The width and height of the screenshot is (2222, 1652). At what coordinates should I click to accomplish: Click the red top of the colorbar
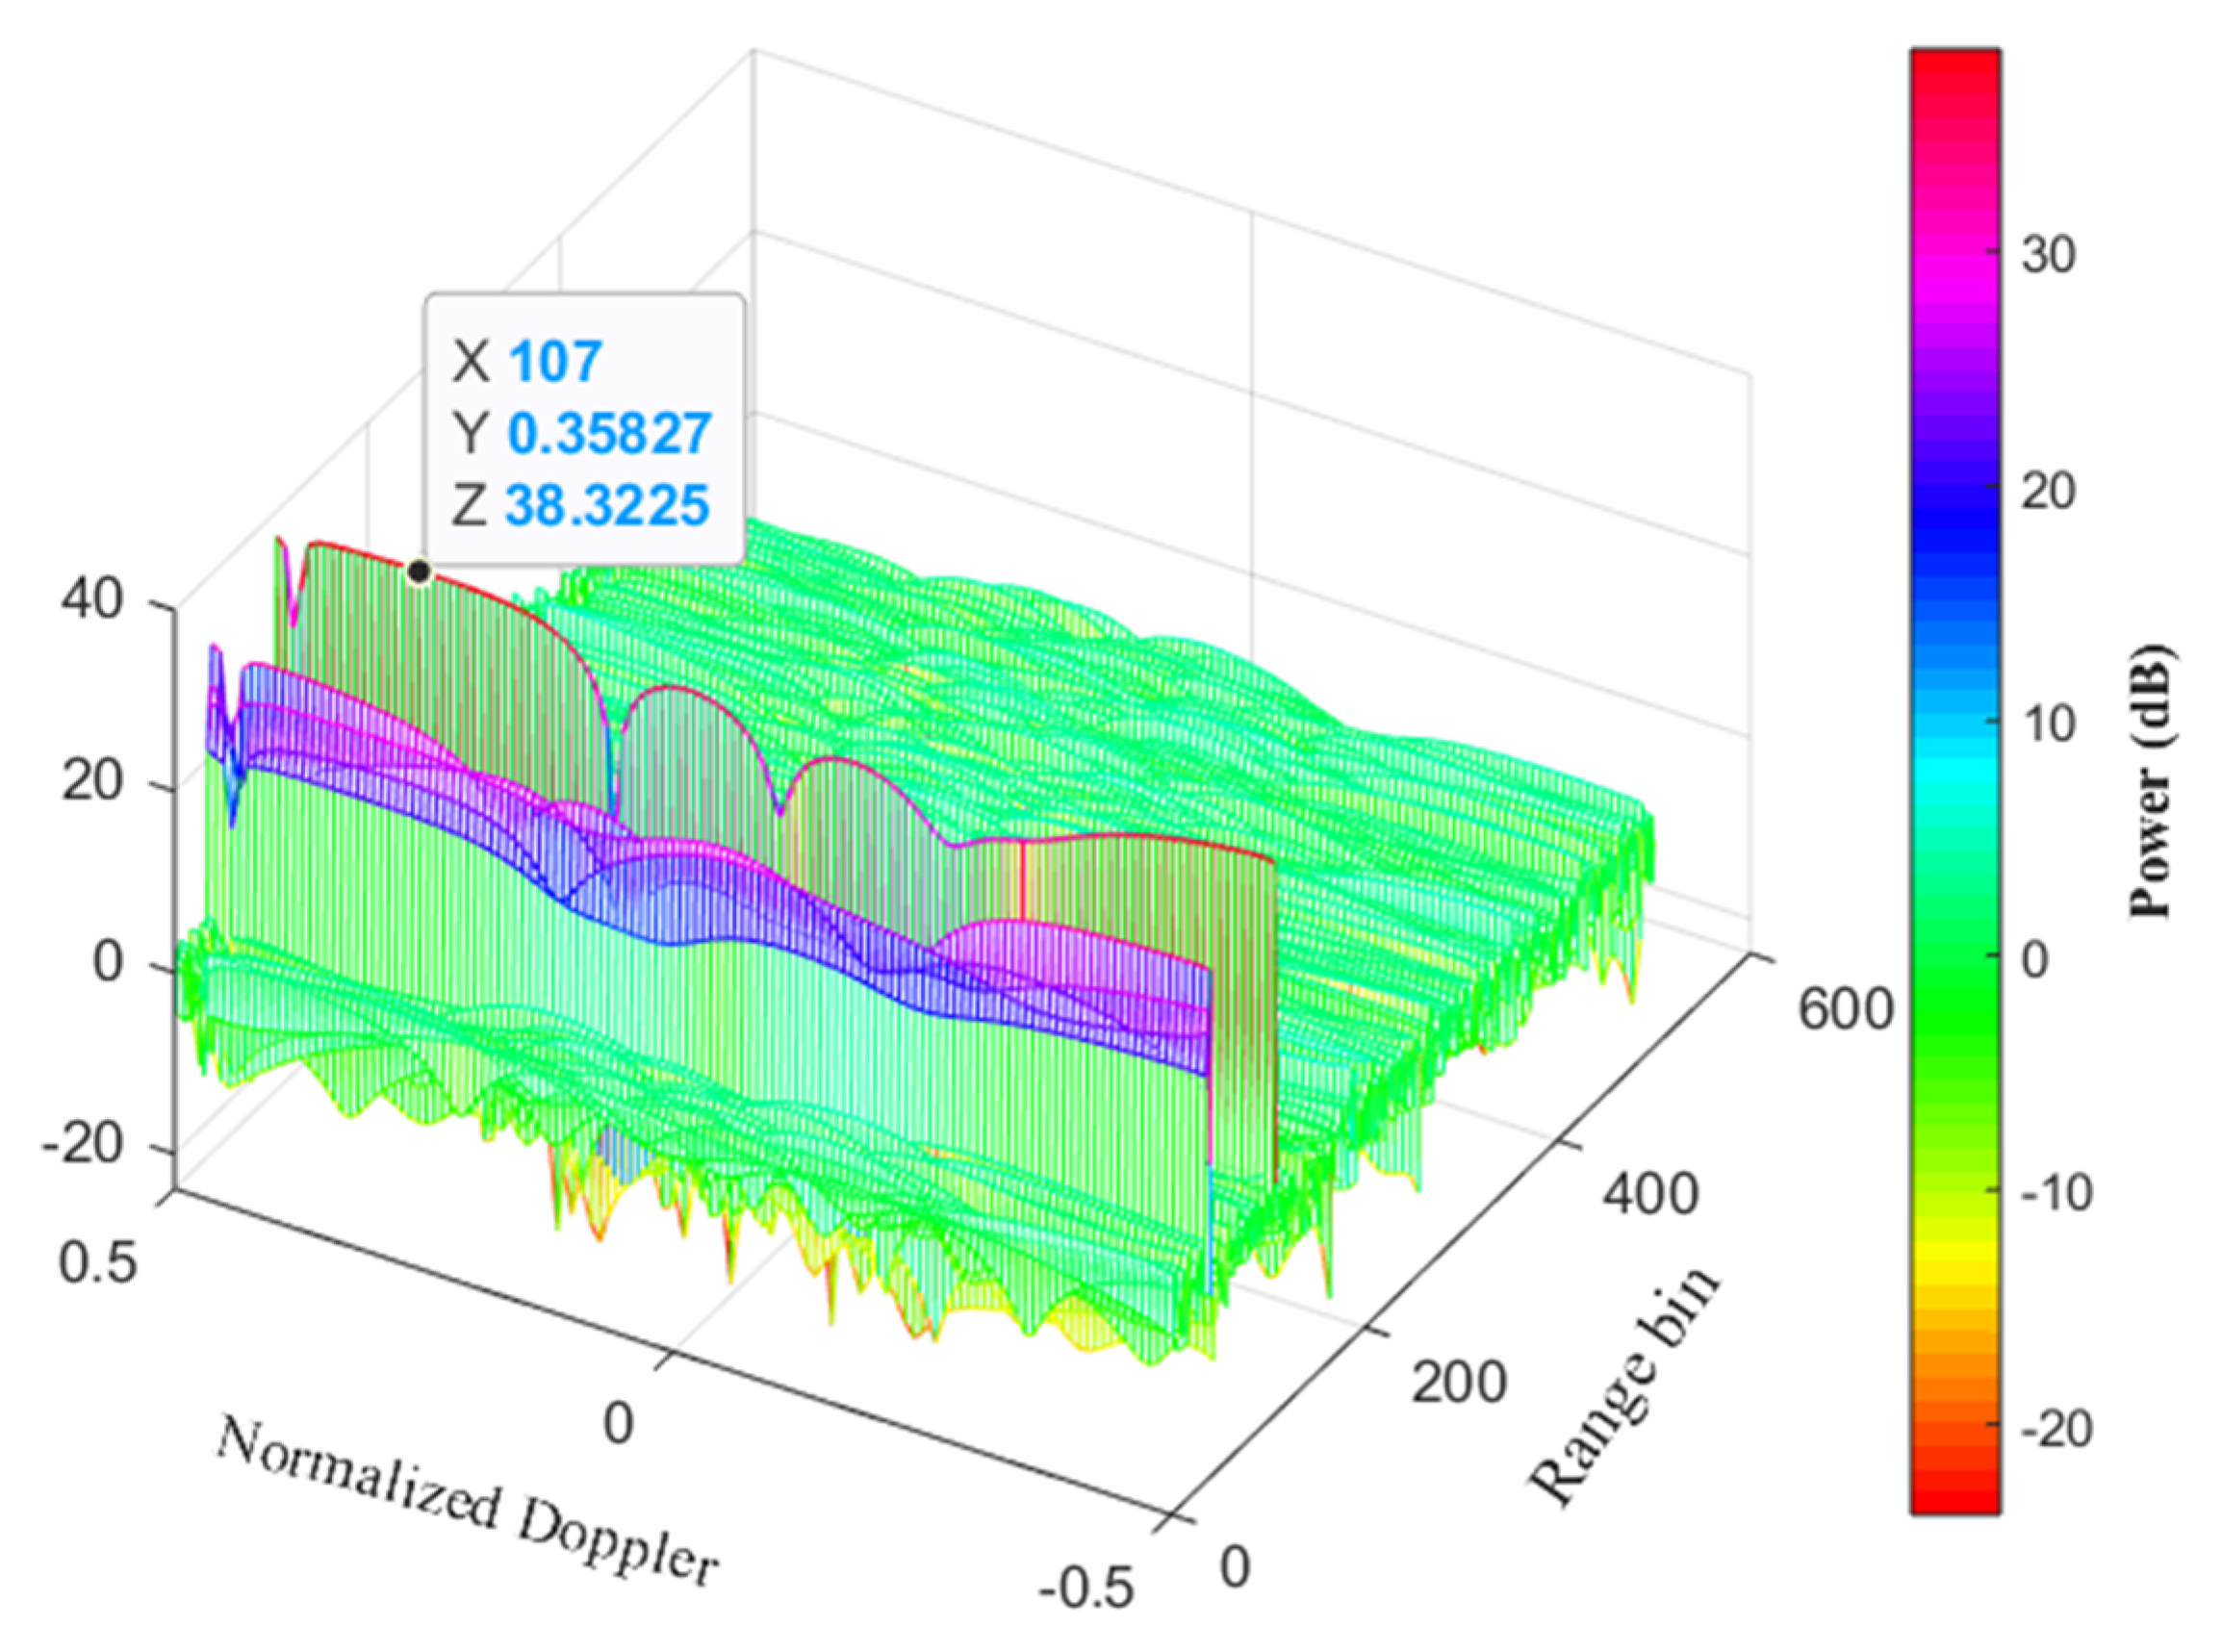[x=1955, y=62]
